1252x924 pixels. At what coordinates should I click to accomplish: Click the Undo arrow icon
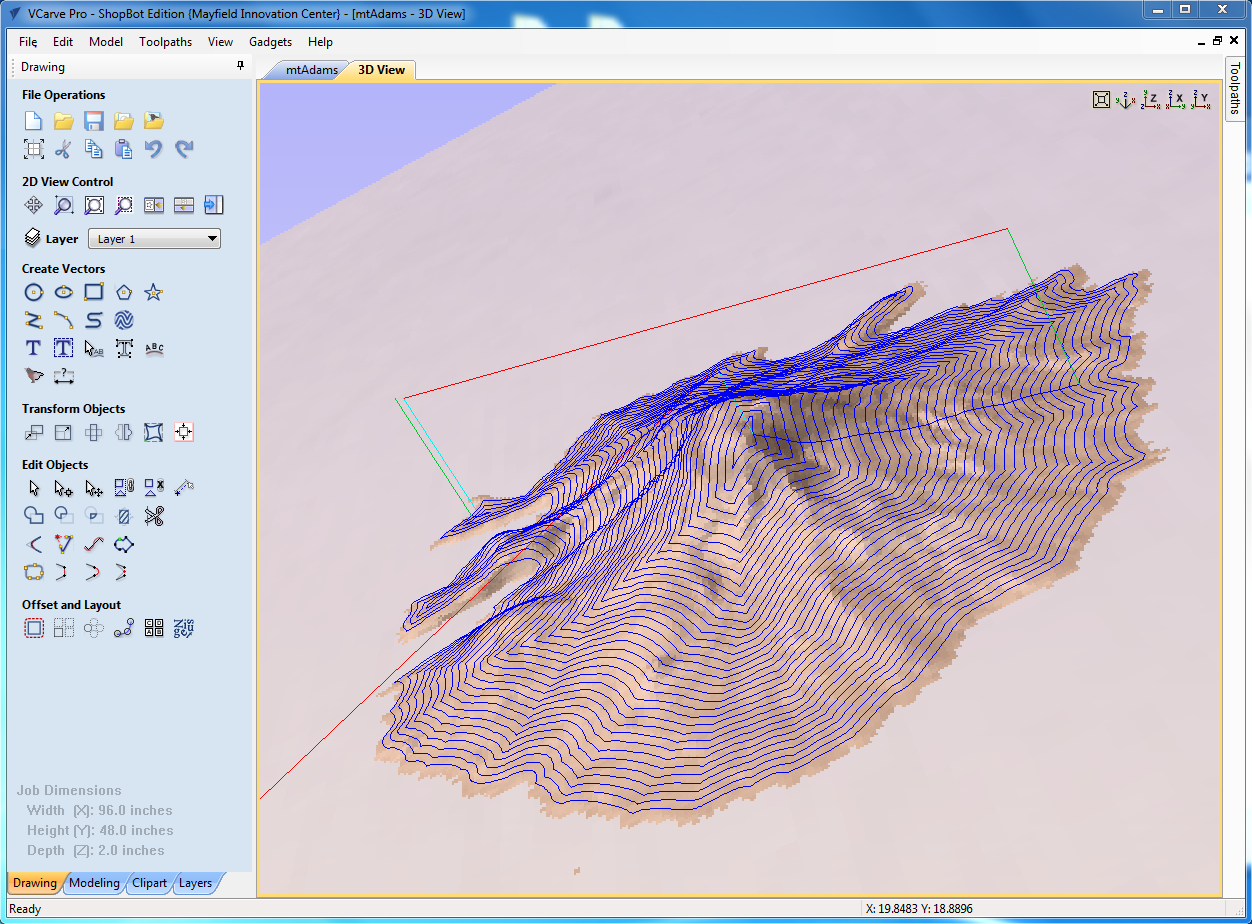pyautogui.click(x=153, y=149)
